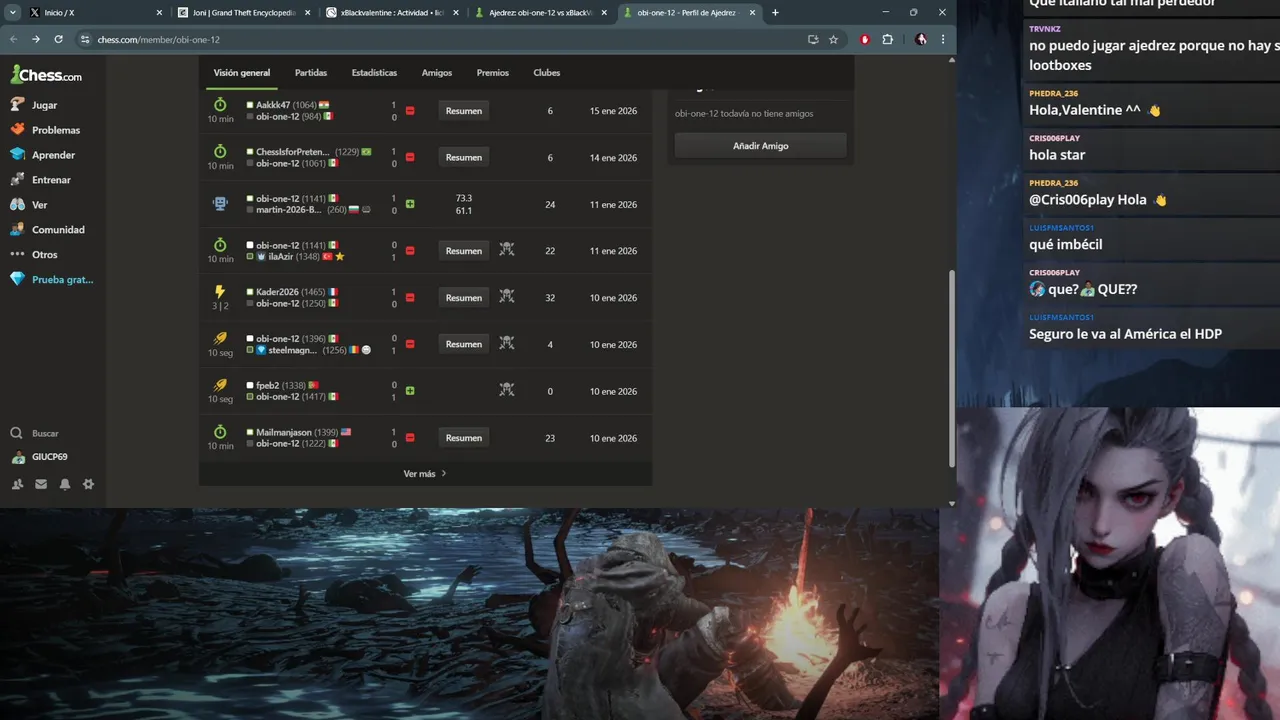Image resolution: width=1280 pixels, height=720 pixels.
Task: Click the browser reload button
Action: point(58,39)
